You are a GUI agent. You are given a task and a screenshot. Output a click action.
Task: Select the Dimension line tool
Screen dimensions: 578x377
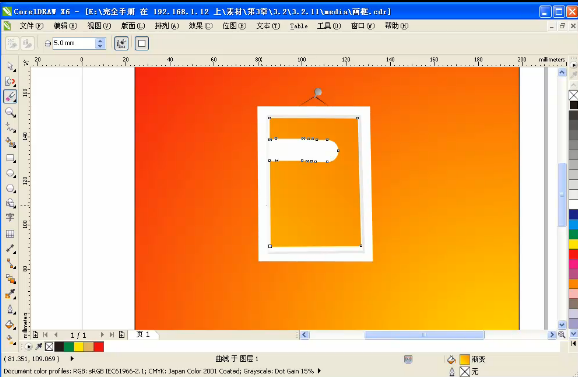(x=10, y=249)
